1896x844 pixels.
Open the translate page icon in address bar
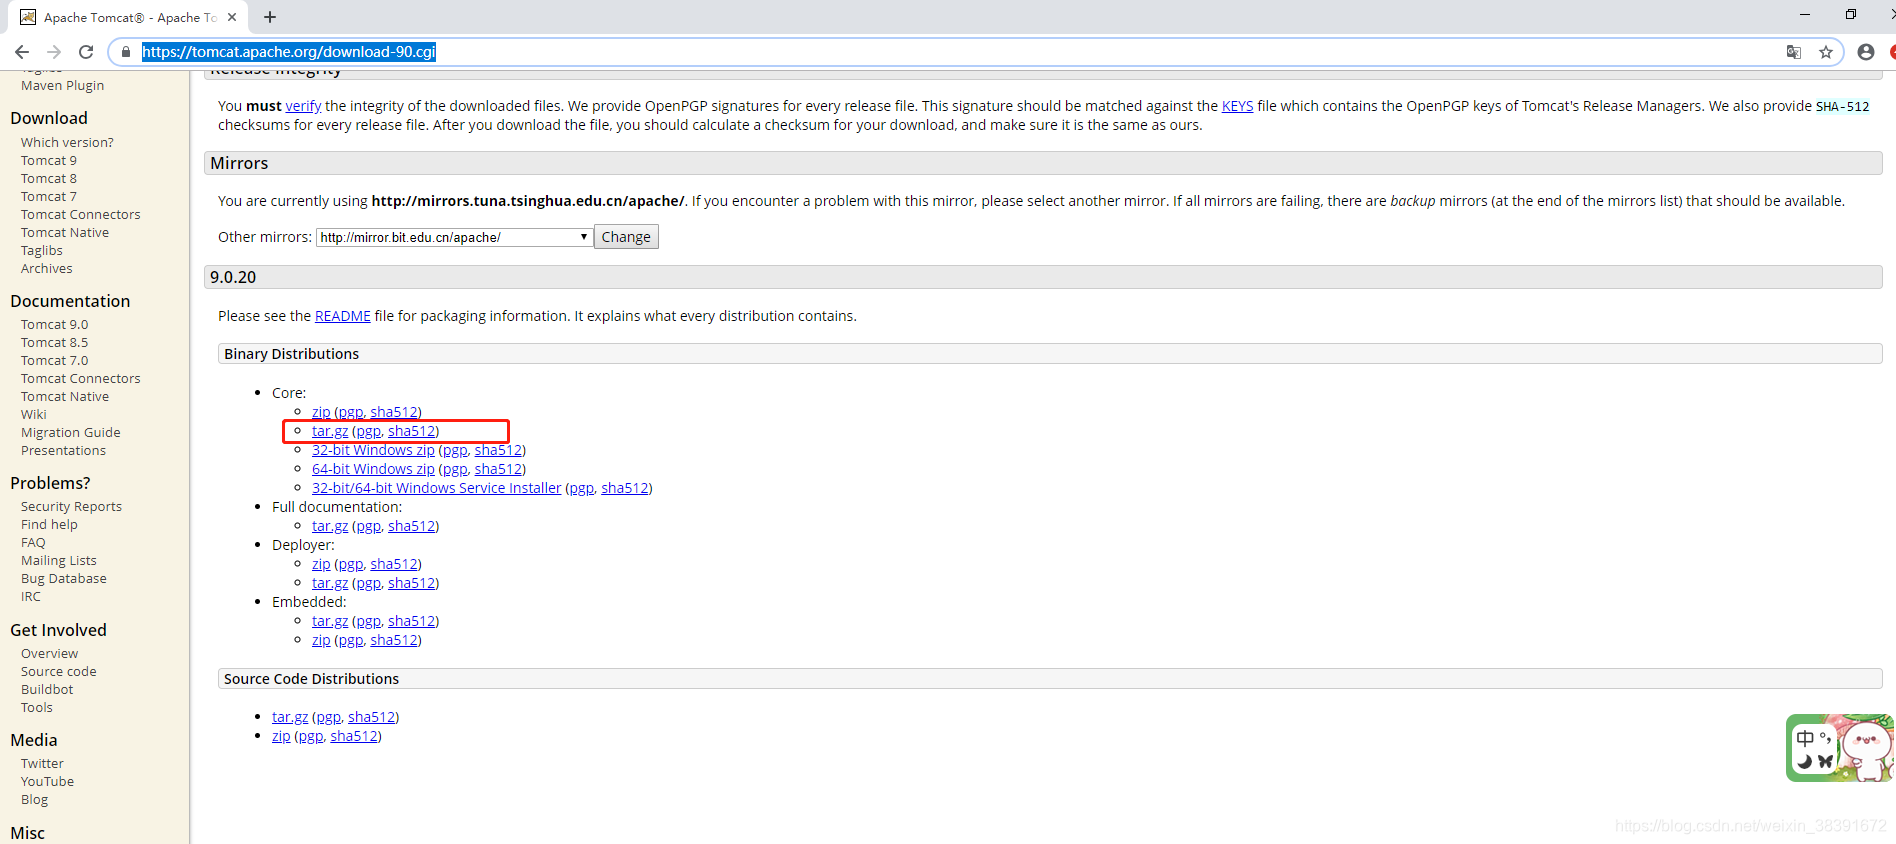1794,52
